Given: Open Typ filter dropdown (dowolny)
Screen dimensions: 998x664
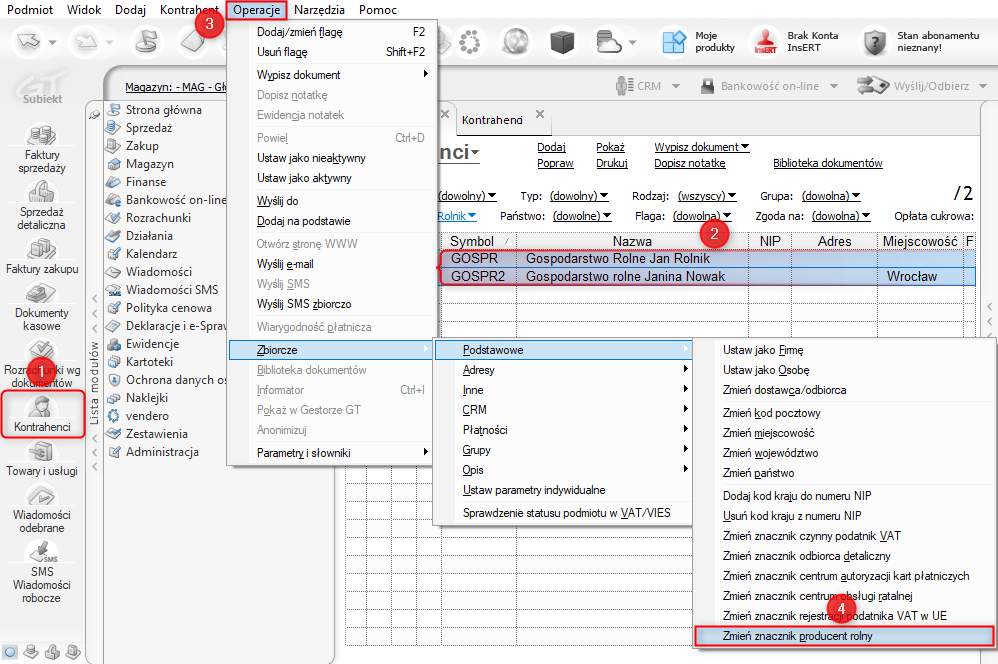Looking at the screenshot, I should tap(579, 196).
